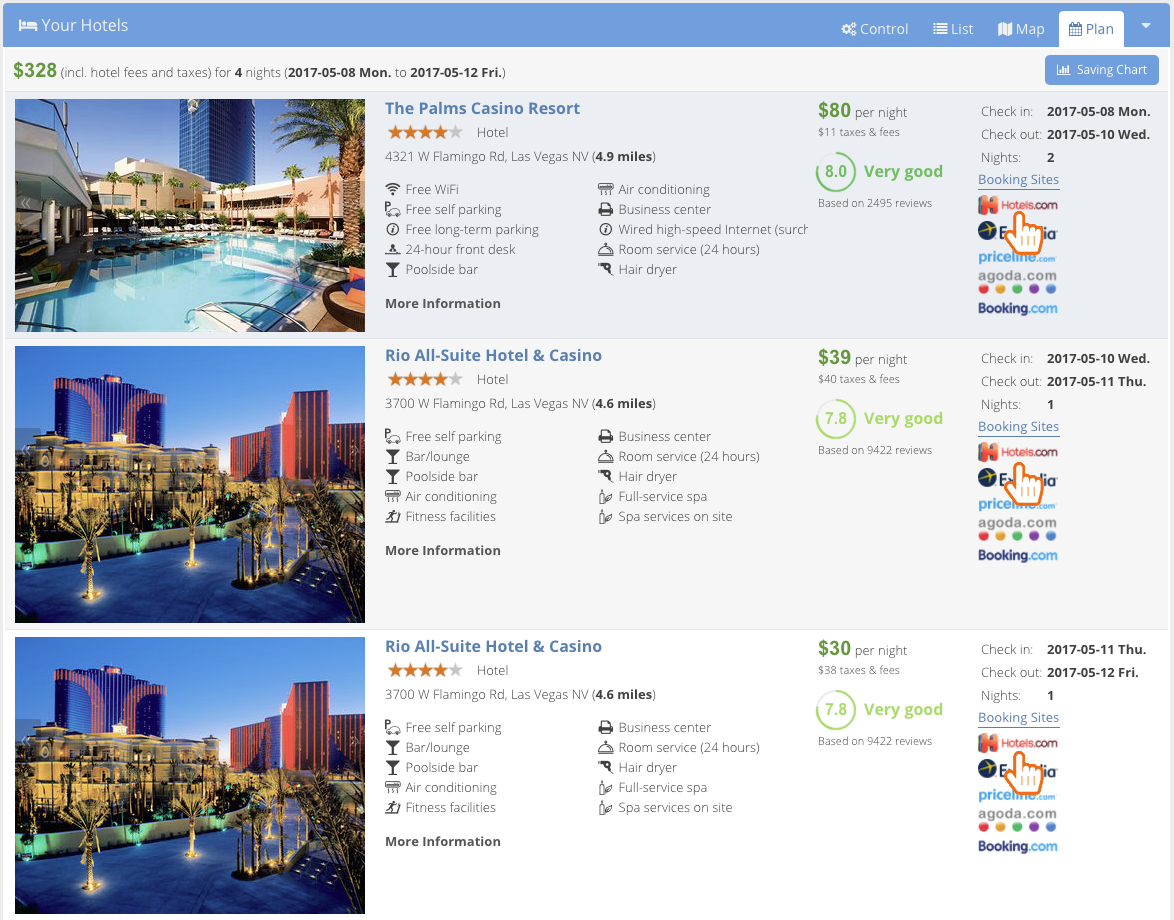Click Booking Sites link for 2017-05-11 check-in Rio
Screen dimensions: 1174x920
(1018, 718)
